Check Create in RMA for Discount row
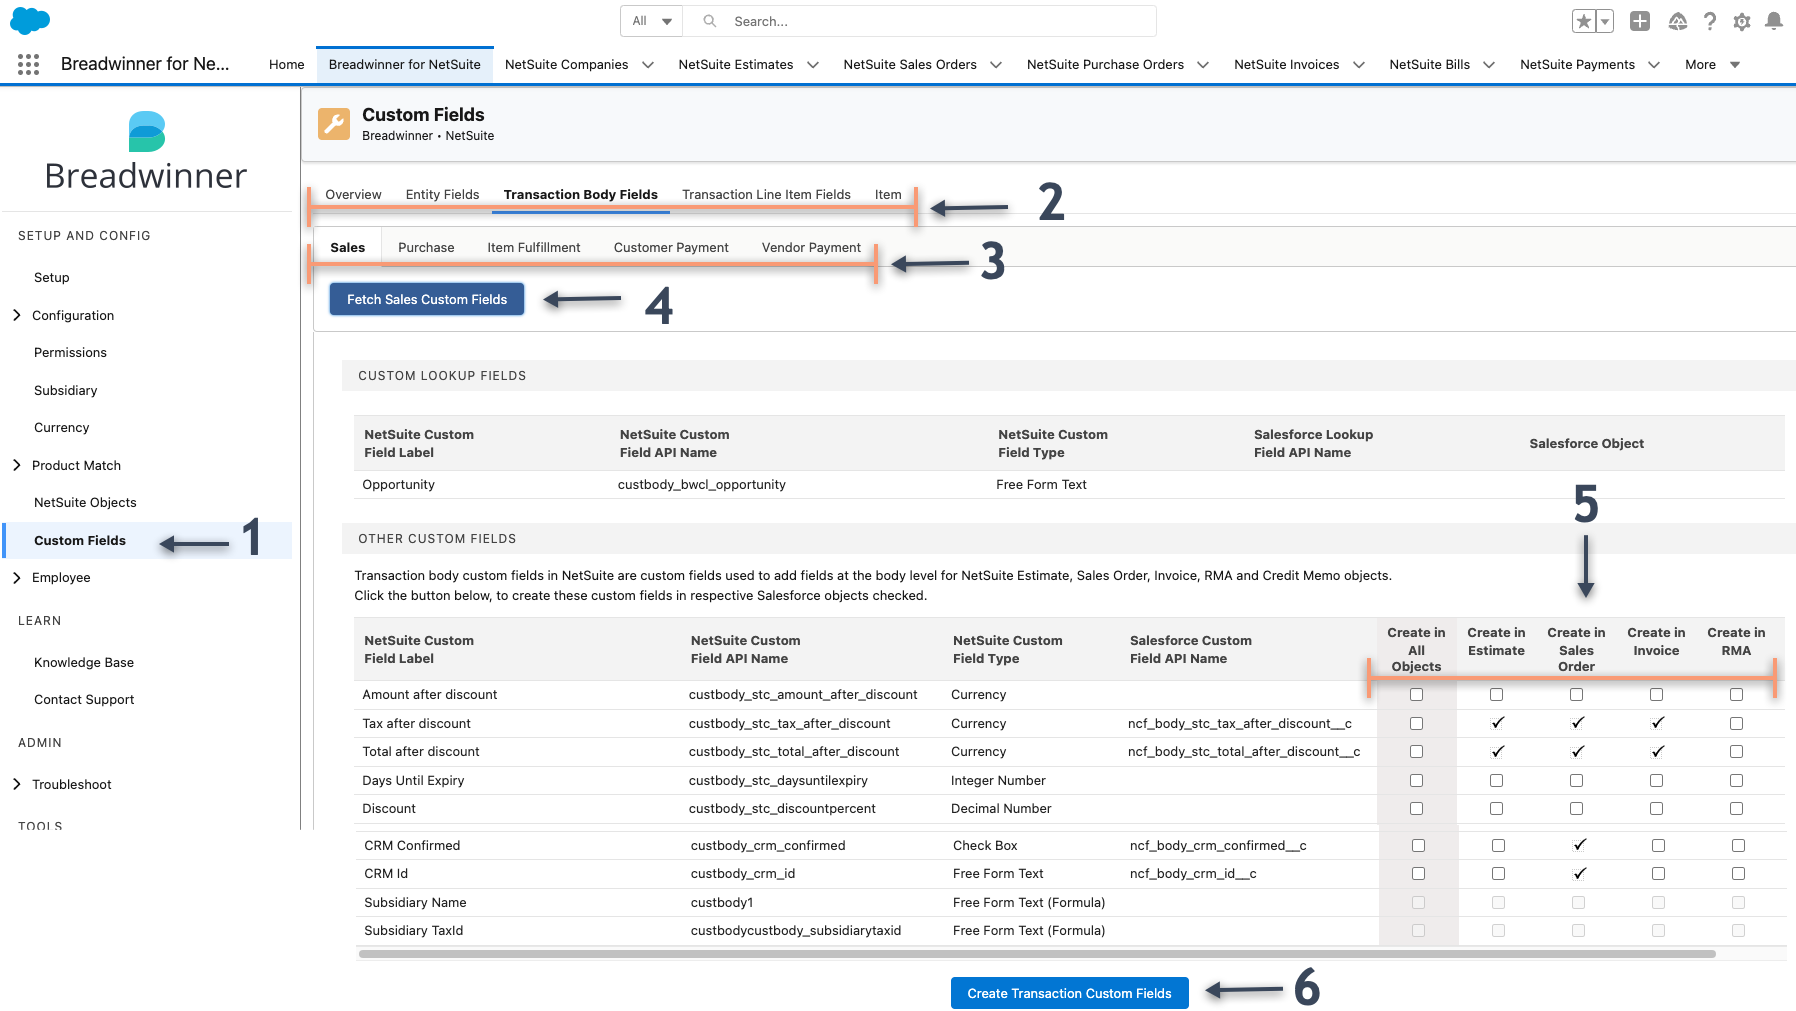1796x1011 pixels. [x=1736, y=808]
